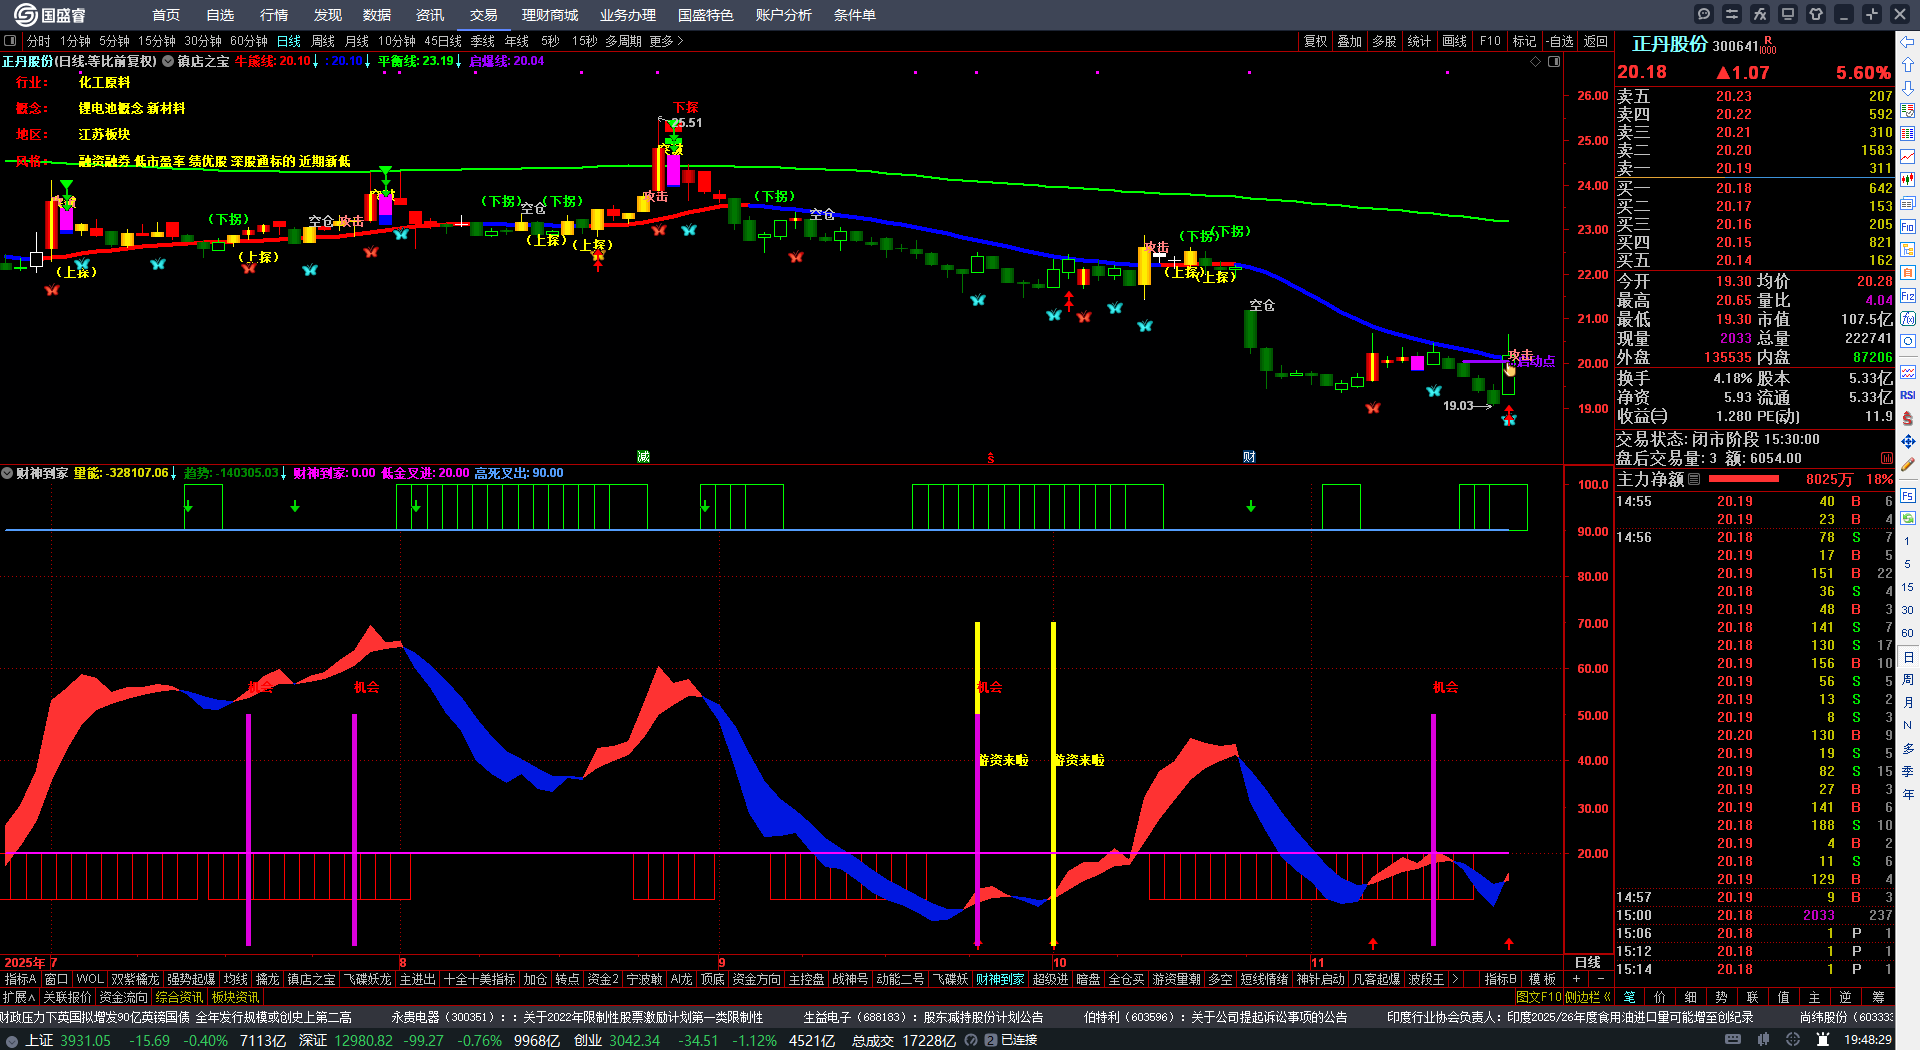Open the 交易 menu
Viewport: 1920px width, 1050px height.
coord(484,15)
